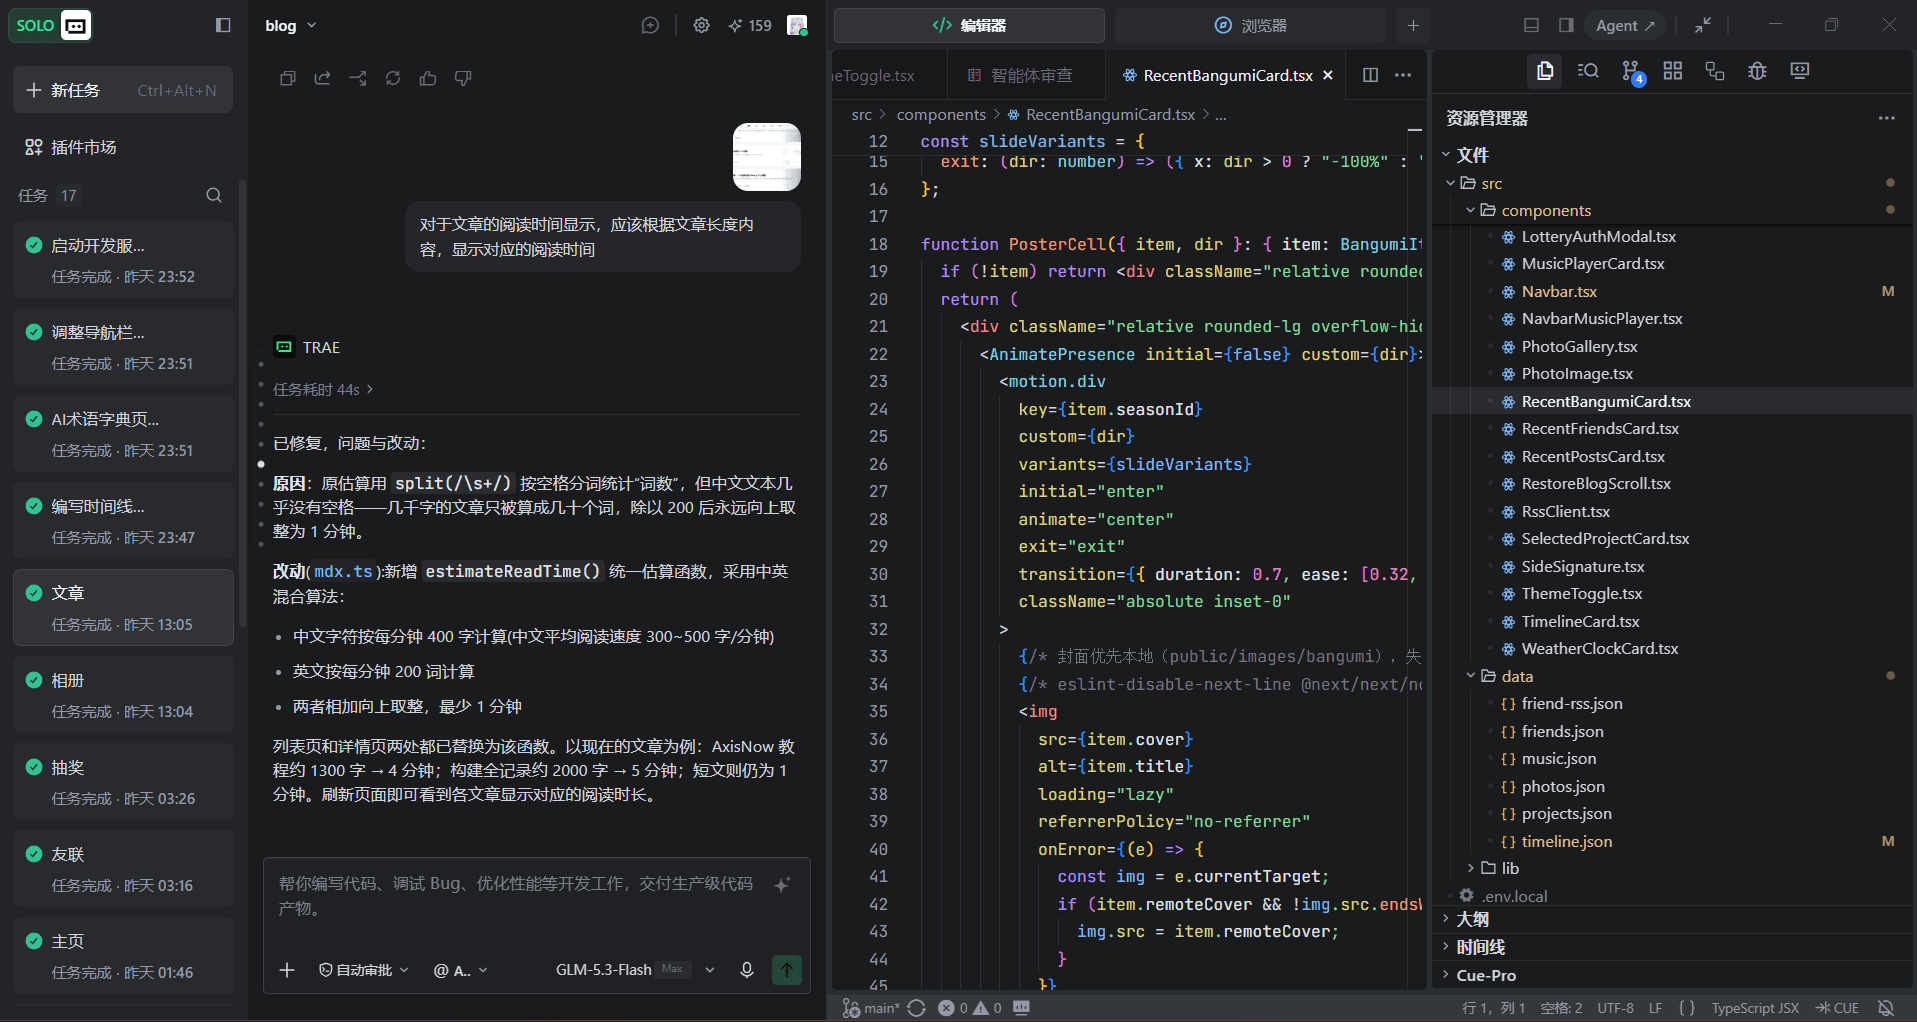Open the blog project dropdown

click(290, 25)
